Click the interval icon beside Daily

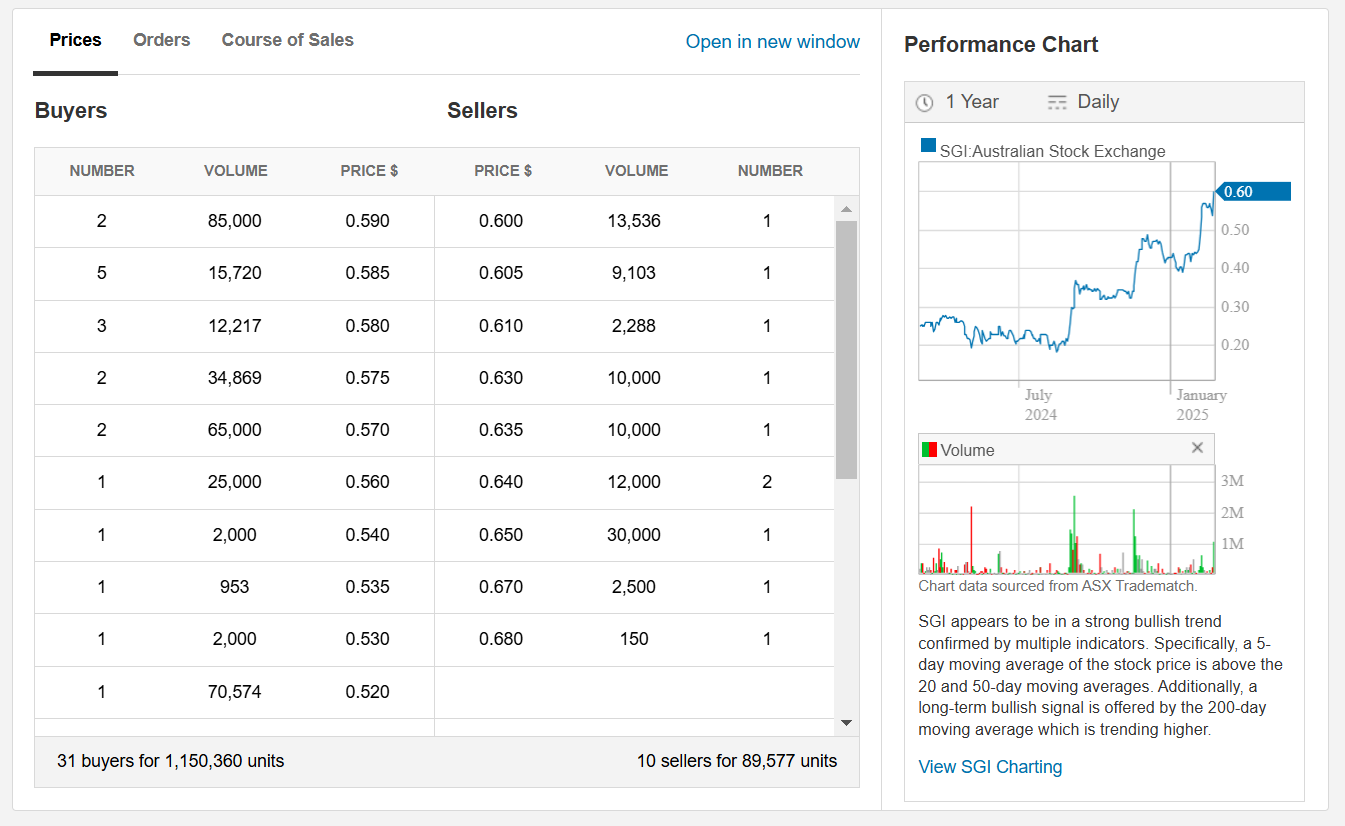coord(1057,103)
